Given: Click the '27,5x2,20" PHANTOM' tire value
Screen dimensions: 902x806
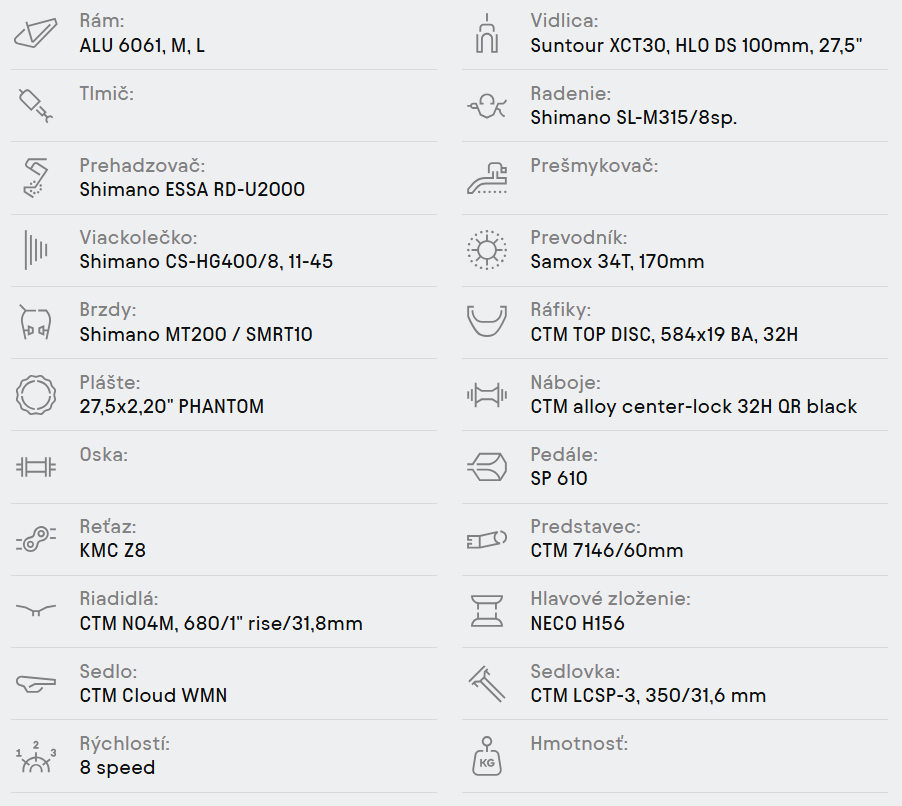Looking at the screenshot, I should coord(171,407).
